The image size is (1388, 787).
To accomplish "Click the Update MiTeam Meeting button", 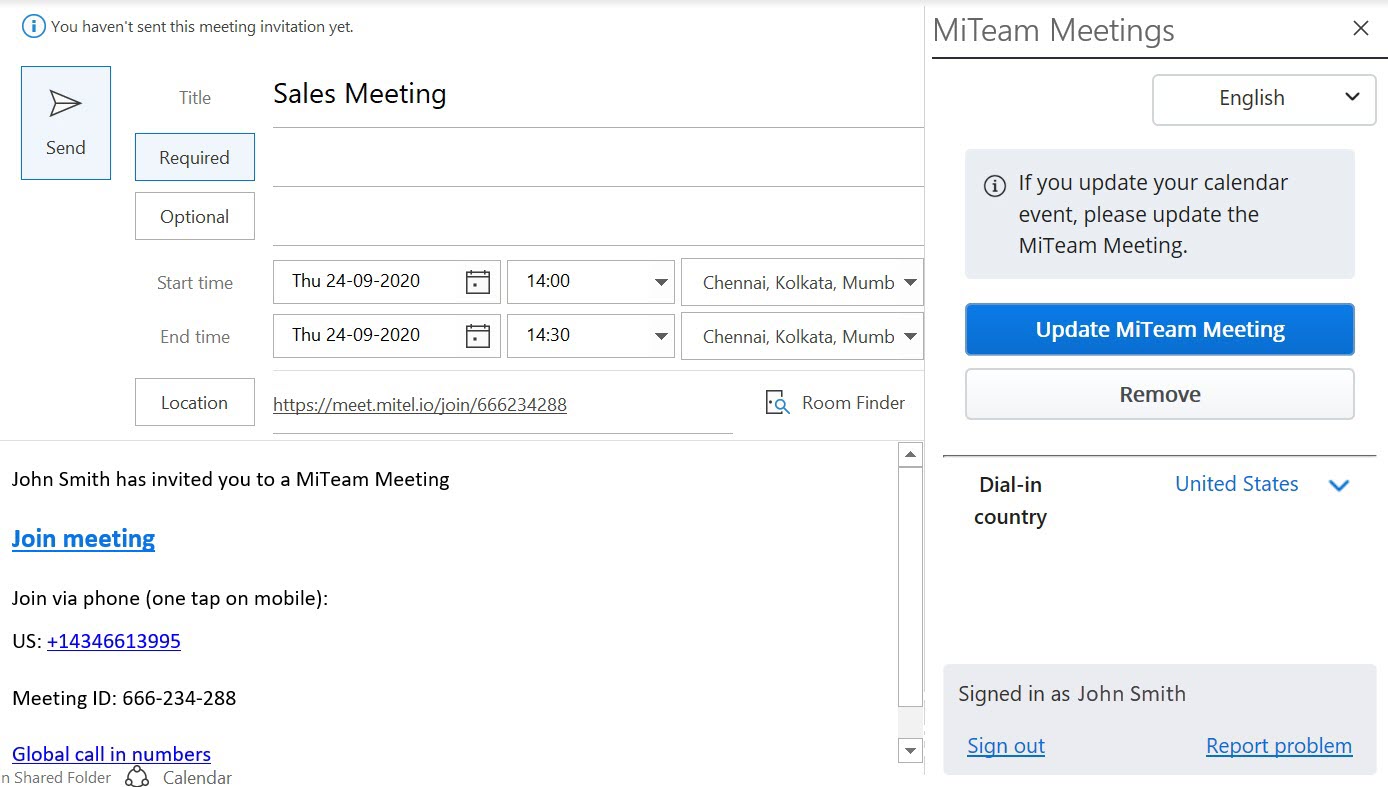I will coord(1159,330).
